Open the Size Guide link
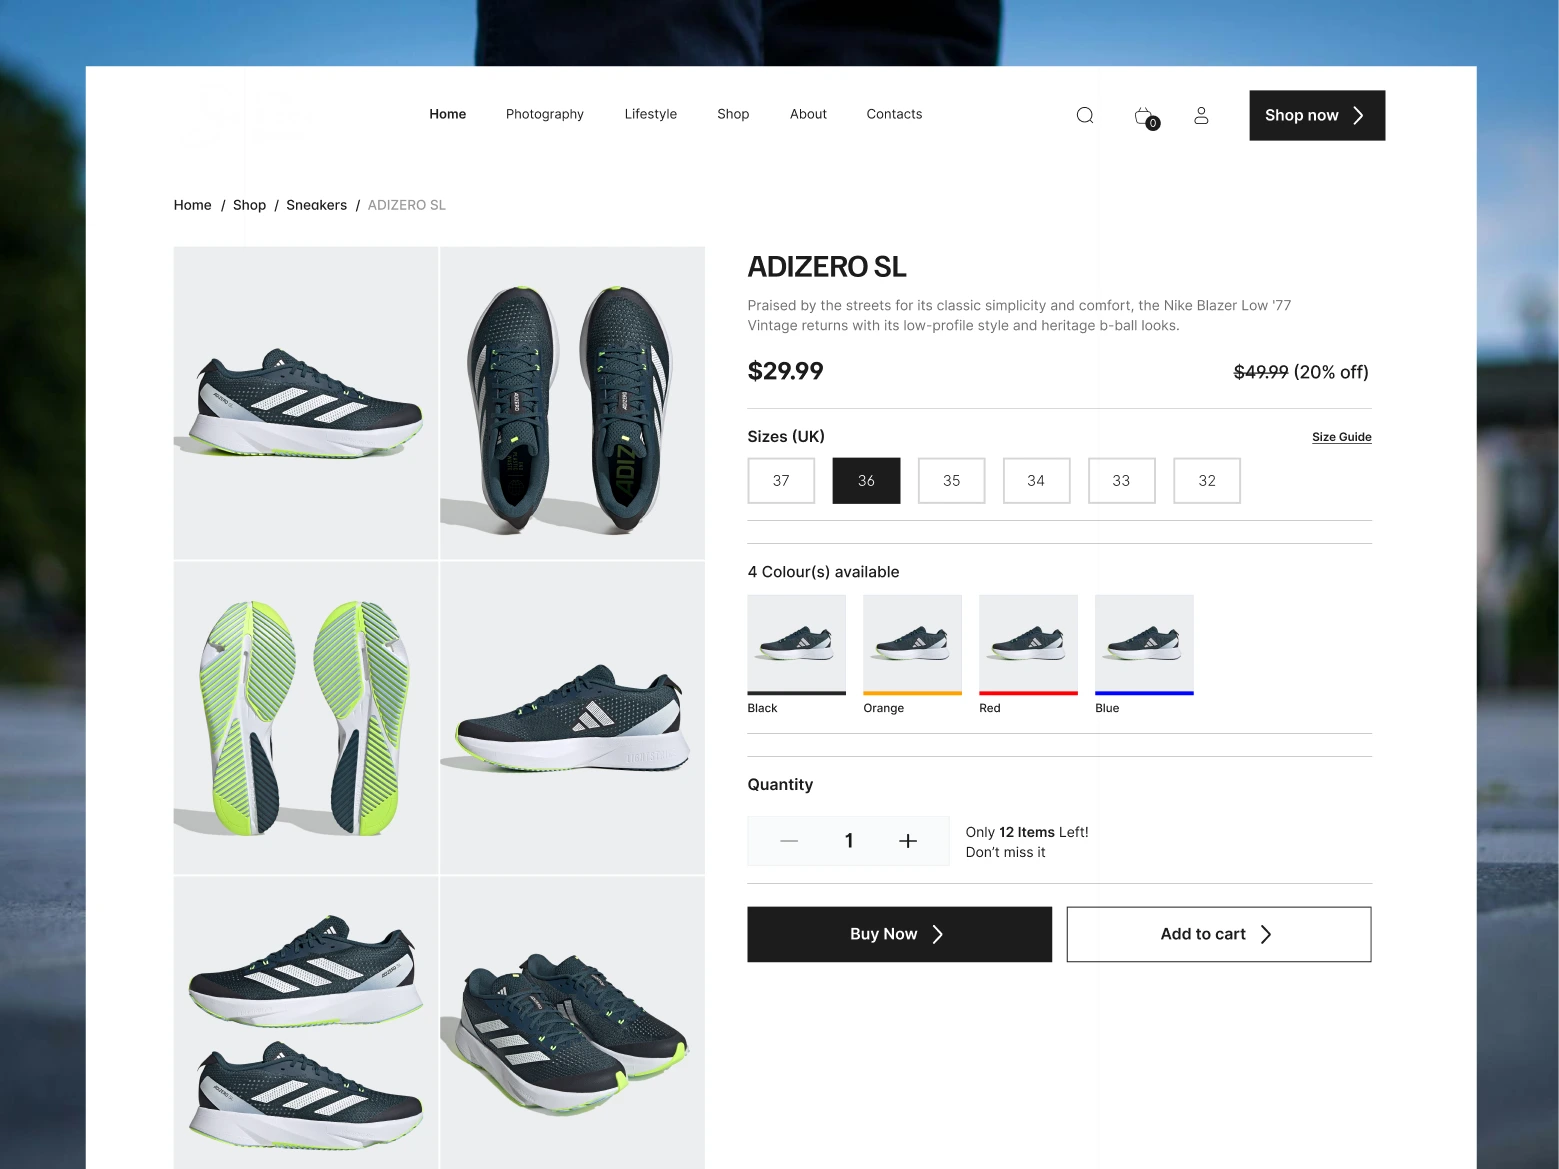This screenshot has width=1559, height=1169. click(x=1342, y=437)
